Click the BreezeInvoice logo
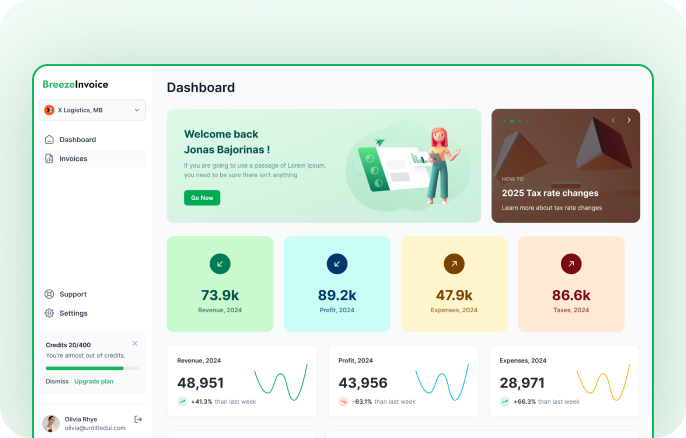Viewport: 686px width, 438px height. pos(75,84)
